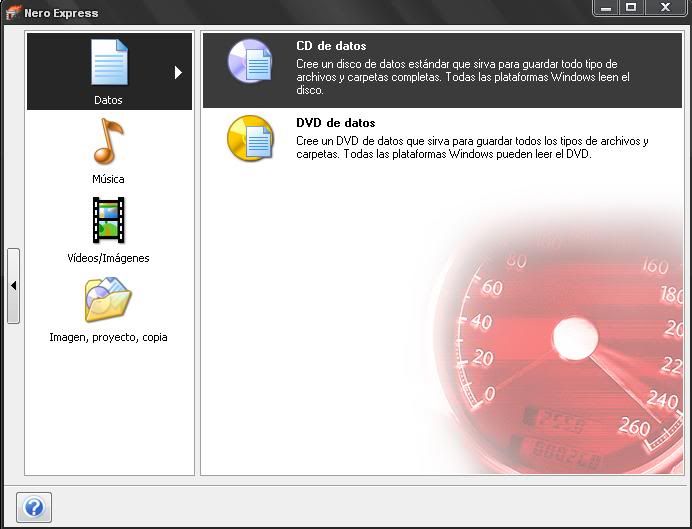692x529 pixels.
Task: Select the Imagen, proyecto, copia label
Action: pos(108,338)
